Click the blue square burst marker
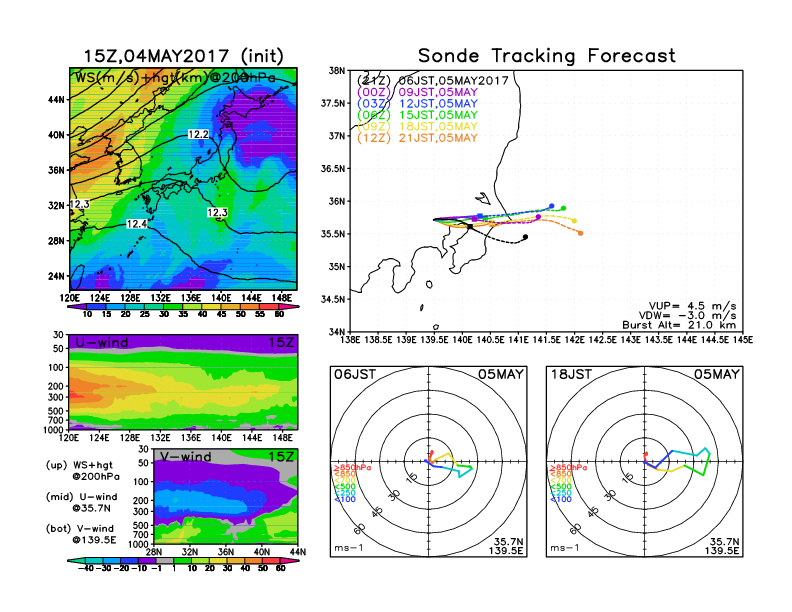Screen dimensions: 792x612 [480, 216]
